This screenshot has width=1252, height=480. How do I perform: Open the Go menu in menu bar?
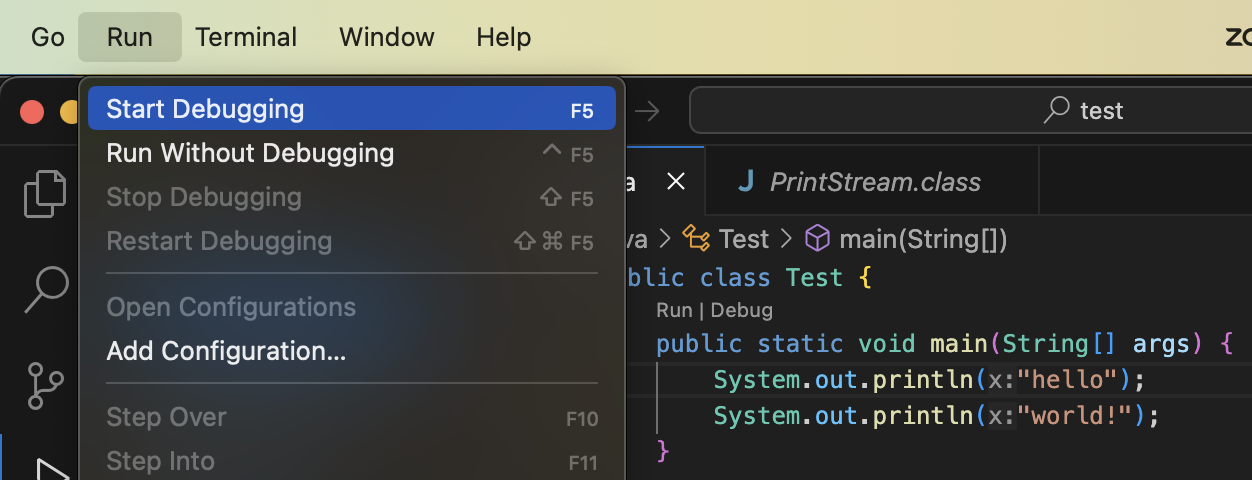click(48, 37)
